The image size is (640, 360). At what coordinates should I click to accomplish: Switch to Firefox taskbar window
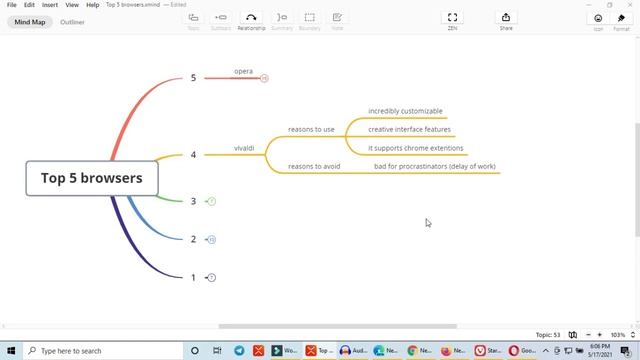pos(453,351)
